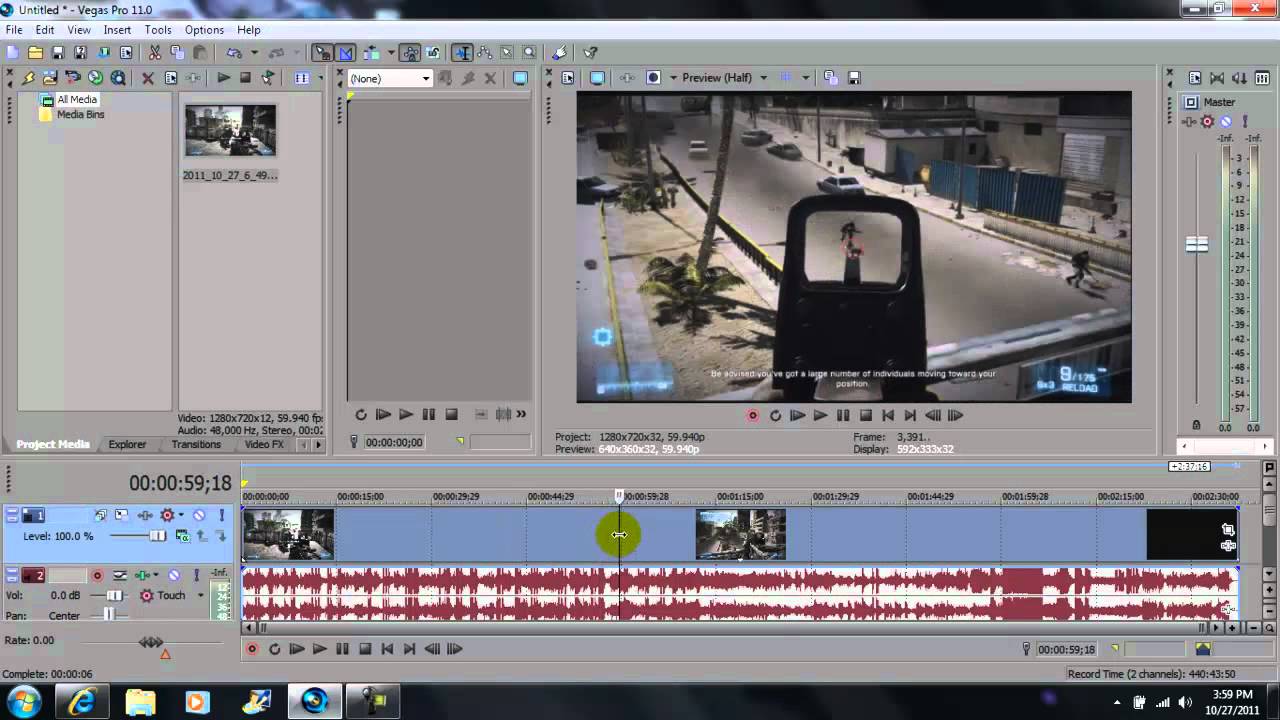The image size is (1280, 720).
Task: Save the project with the floppy icon
Action: coord(58,53)
